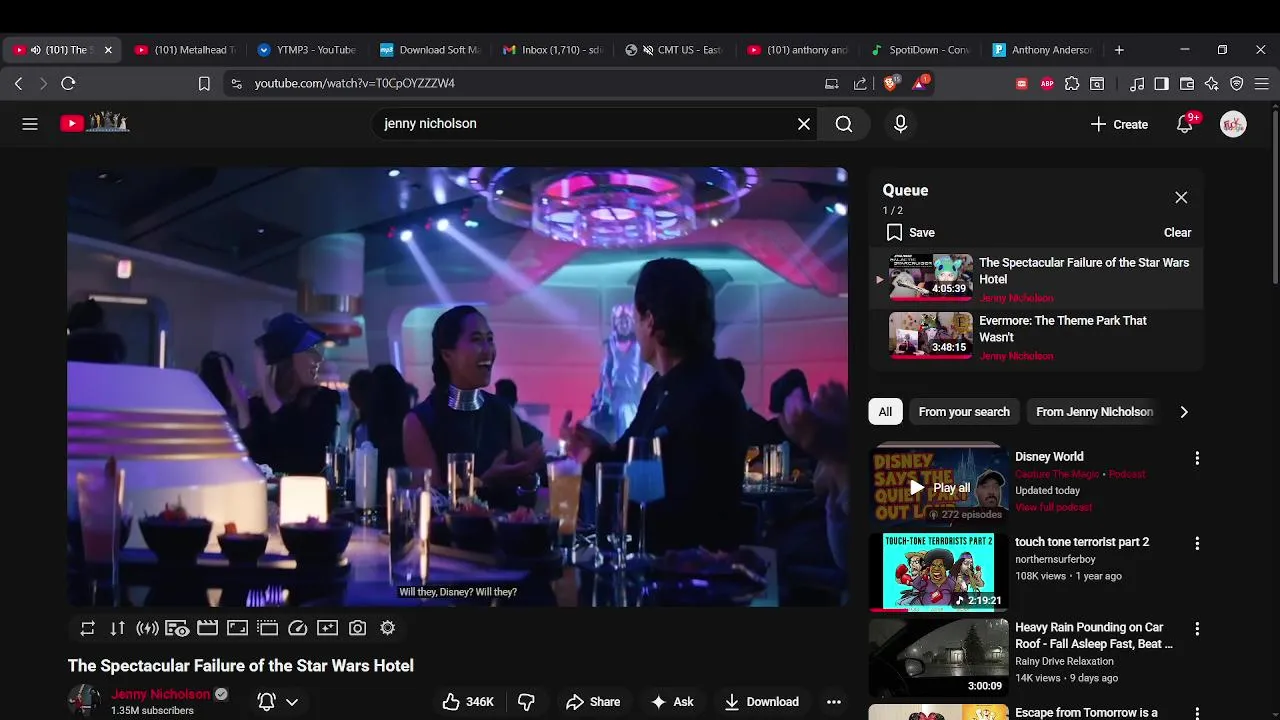Open YouTube notifications bell with 9+ badge
The width and height of the screenshot is (1280, 720).
pos(1185,124)
